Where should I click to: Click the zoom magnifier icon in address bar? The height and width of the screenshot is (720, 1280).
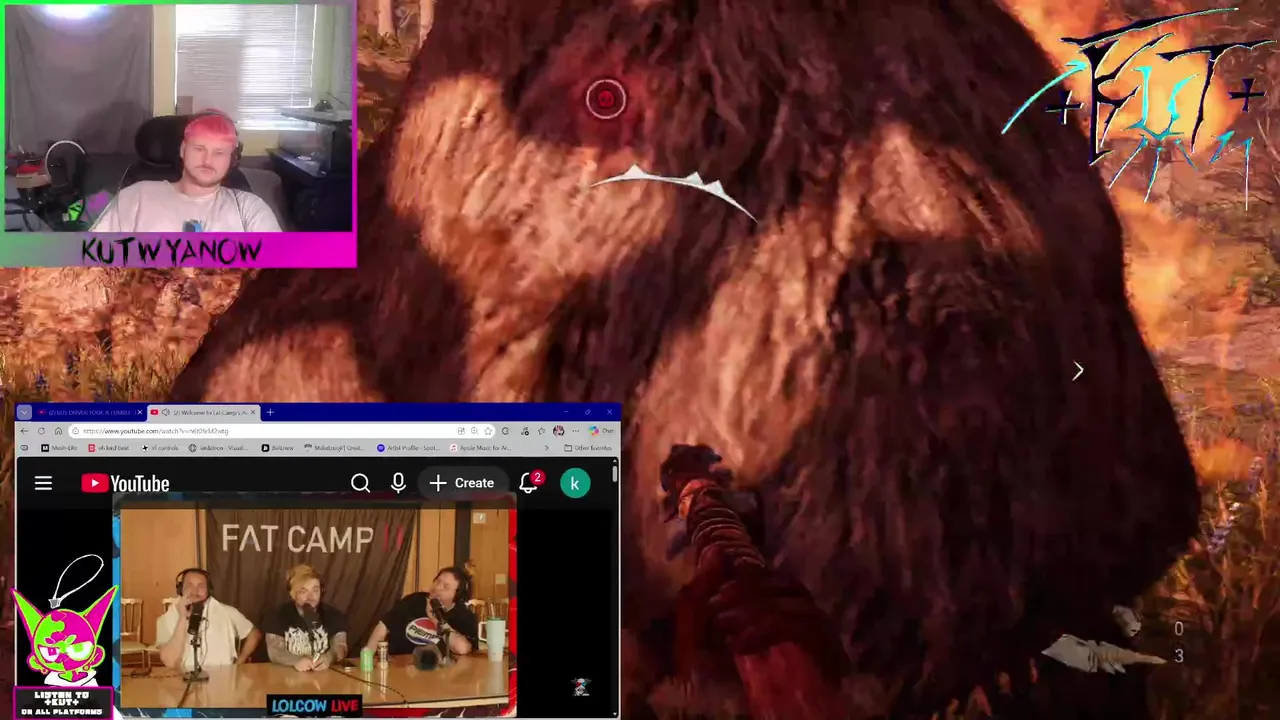point(474,431)
